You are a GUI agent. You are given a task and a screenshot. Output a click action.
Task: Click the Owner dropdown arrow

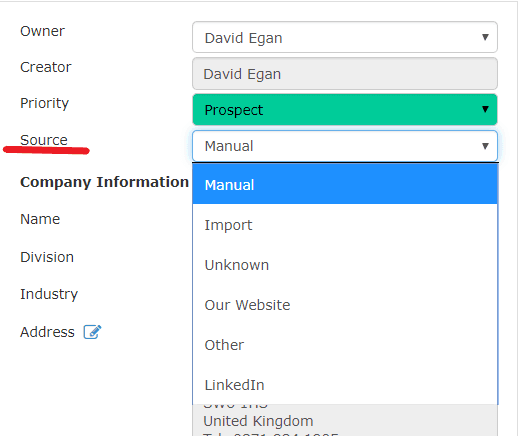[x=485, y=37]
